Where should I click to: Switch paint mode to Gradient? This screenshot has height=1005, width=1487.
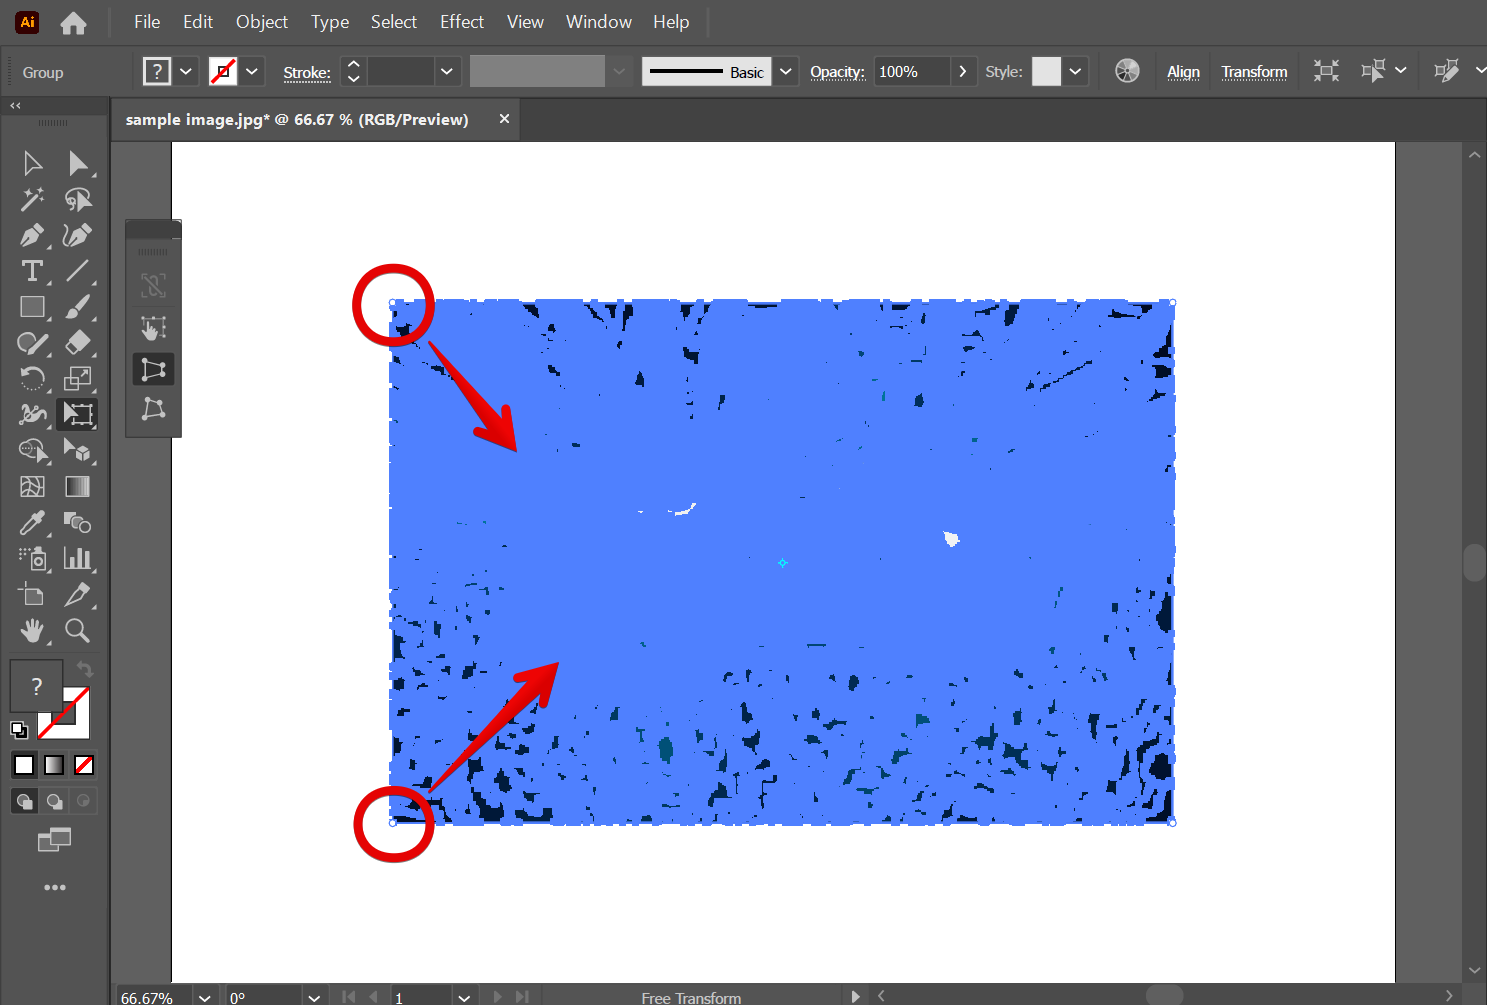pyautogui.click(x=54, y=765)
